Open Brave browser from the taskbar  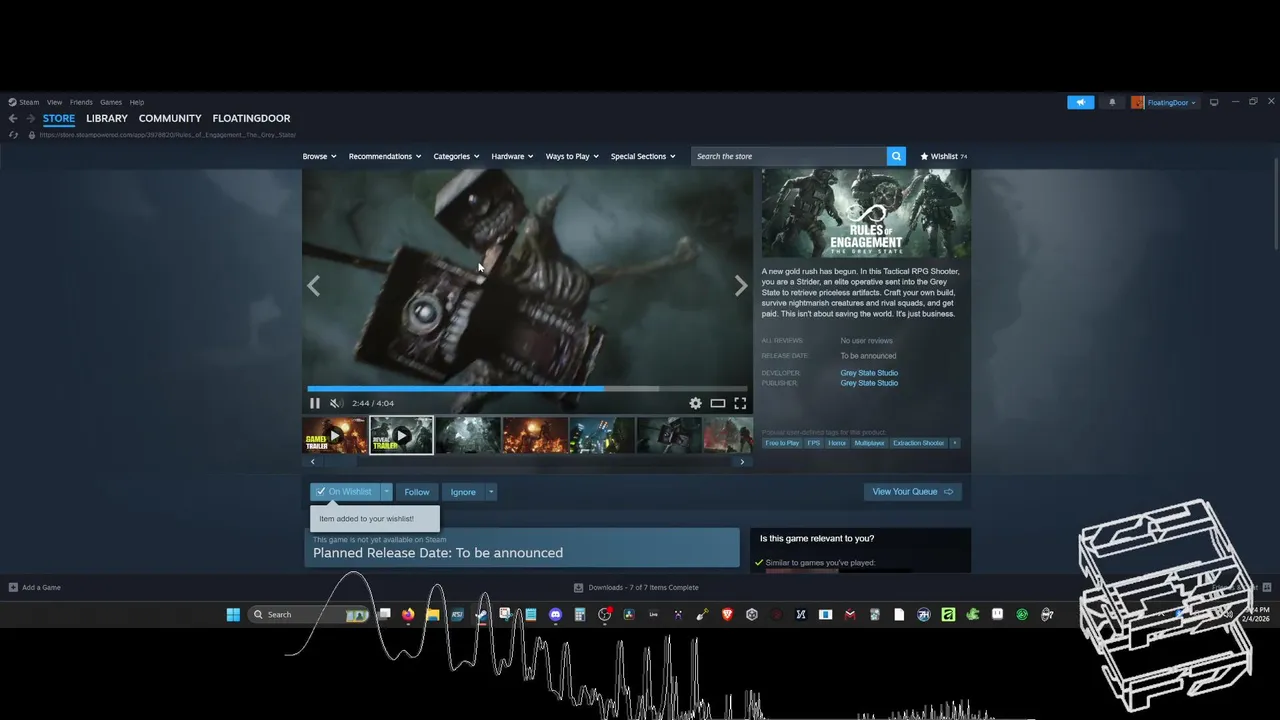pos(727,614)
